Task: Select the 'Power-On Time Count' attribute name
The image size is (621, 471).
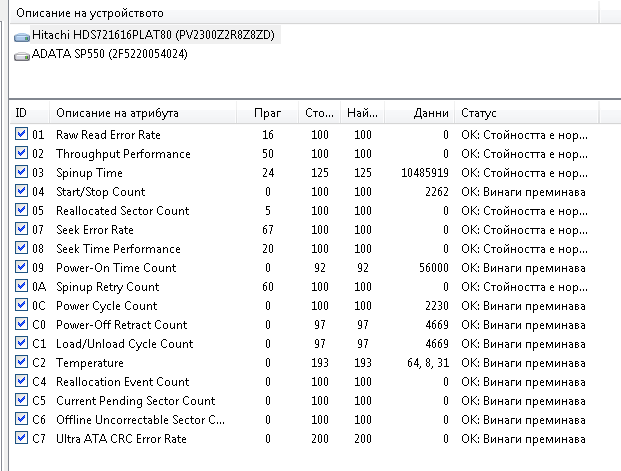Action: coord(116,268)
